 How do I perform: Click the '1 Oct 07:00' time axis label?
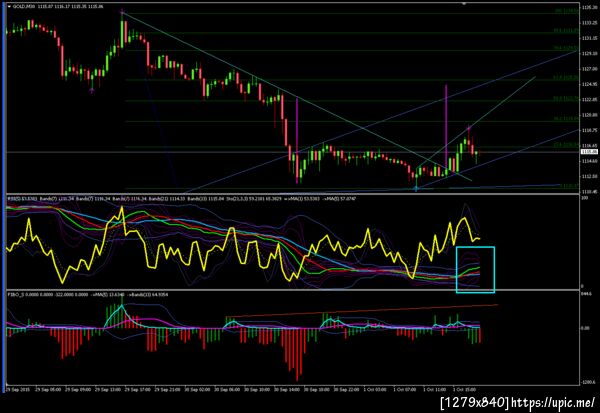point(404,390)
